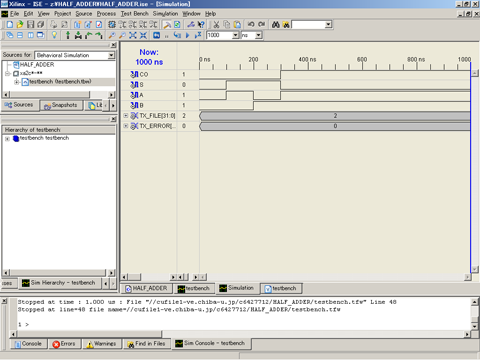Expand testbench in hierarchy panel
Viewport: 480px width, 360px height.
(7, 139)
